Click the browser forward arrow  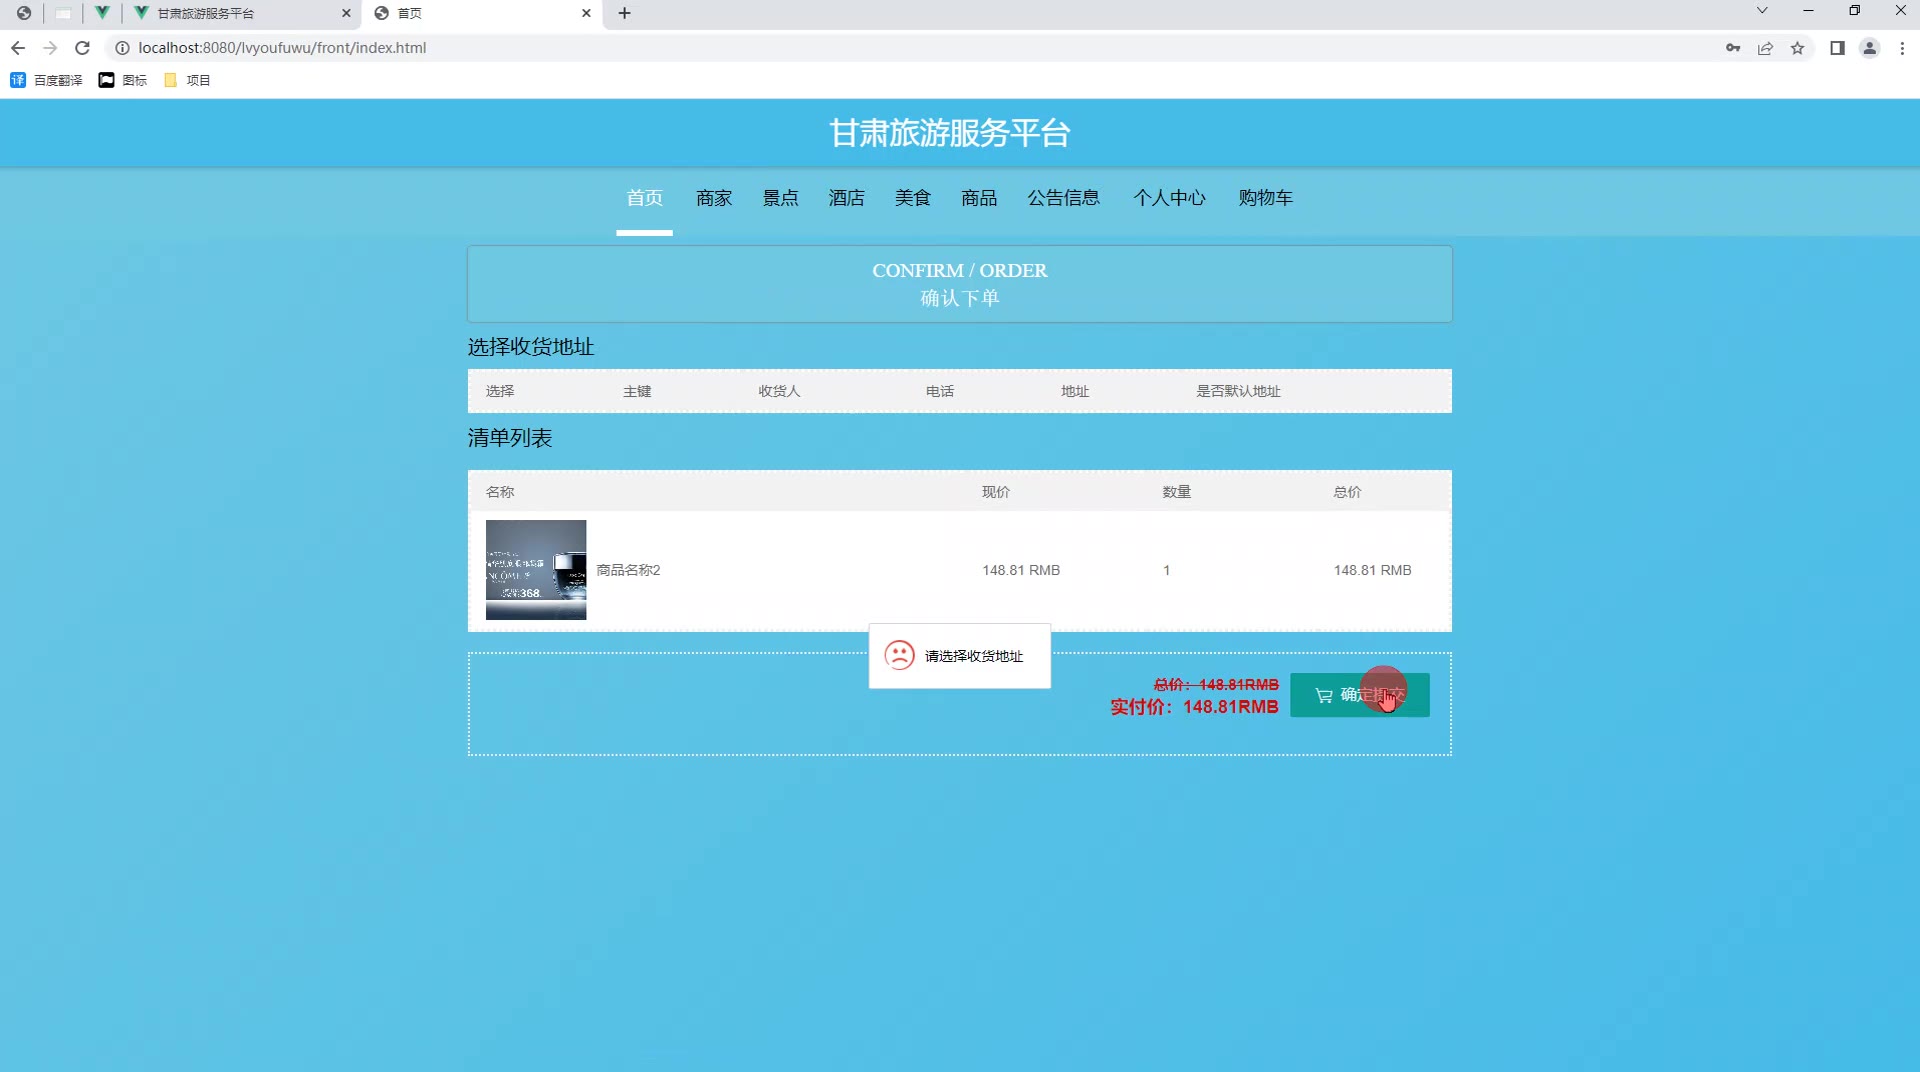(x=50, y=48)
